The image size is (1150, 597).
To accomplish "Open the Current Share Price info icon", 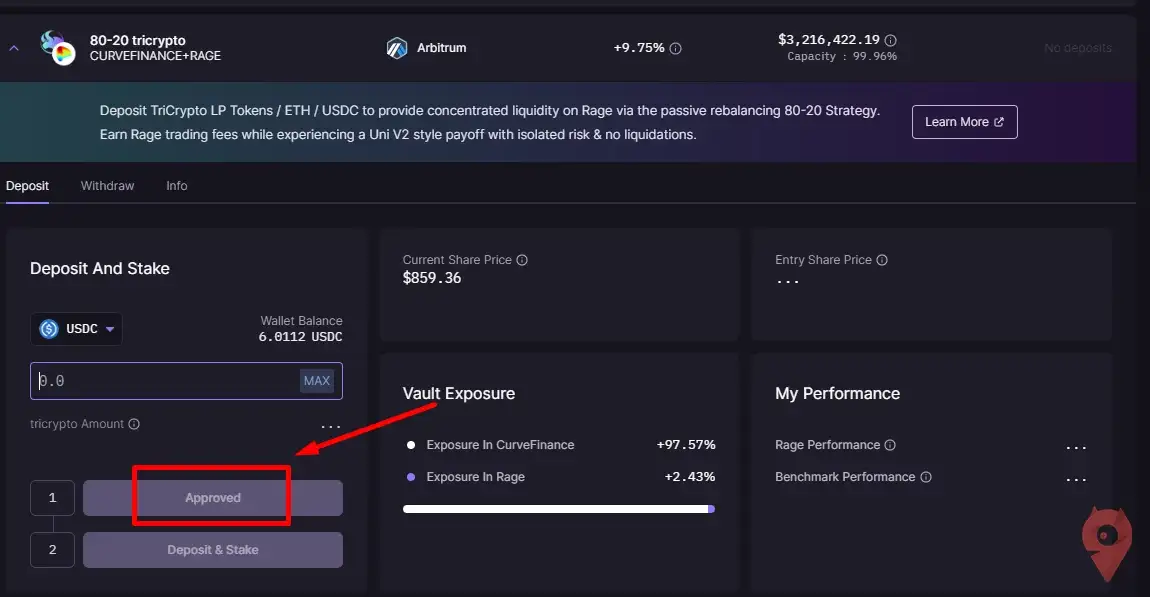I will point(522,260).
